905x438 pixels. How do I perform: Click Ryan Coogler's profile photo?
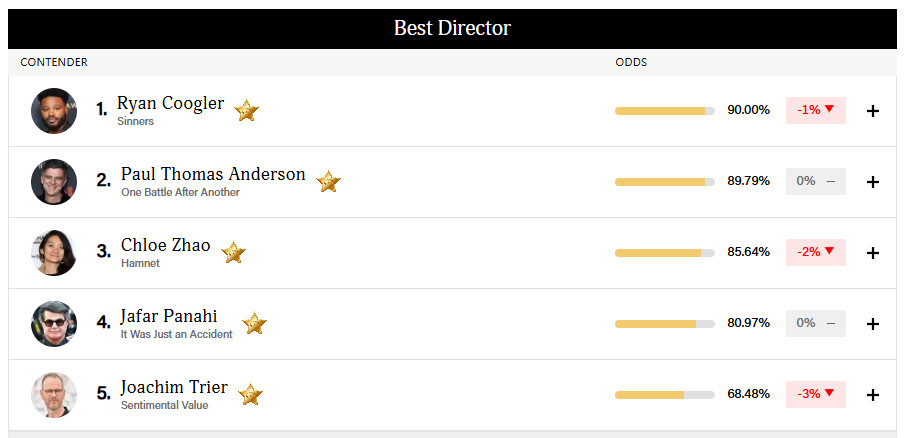pos(53,110)
